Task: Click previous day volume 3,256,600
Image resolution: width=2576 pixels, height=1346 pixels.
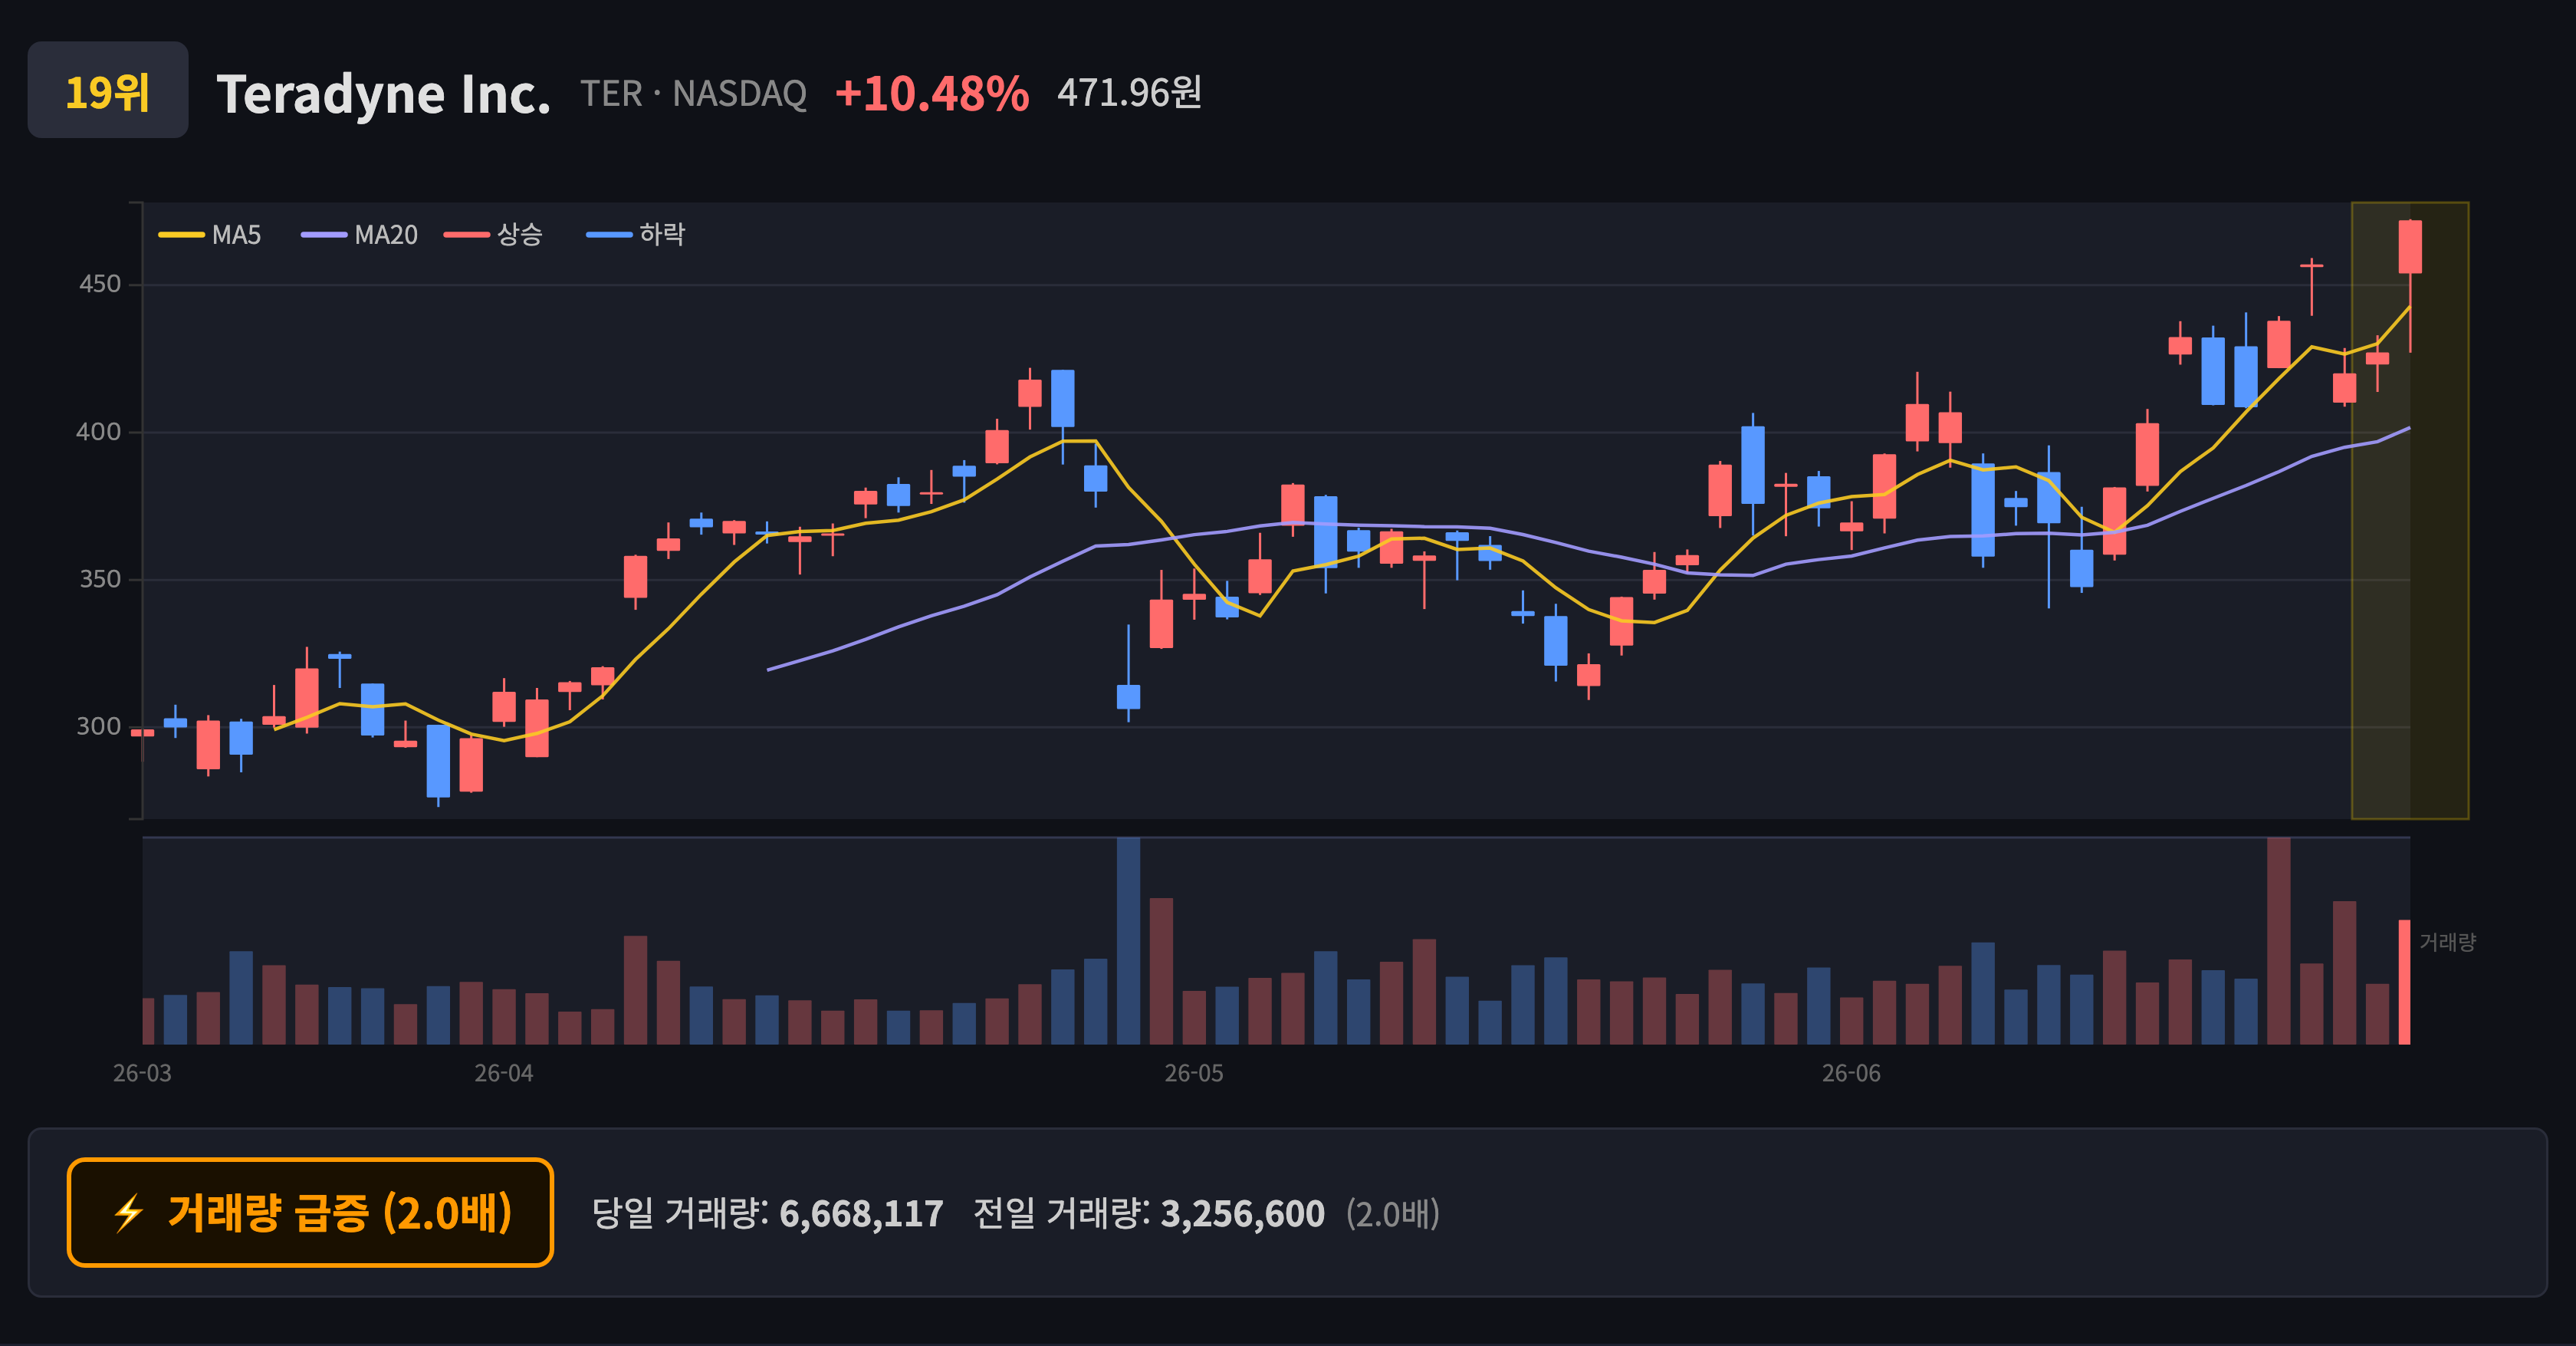Action: (x=1242, y=1214)
